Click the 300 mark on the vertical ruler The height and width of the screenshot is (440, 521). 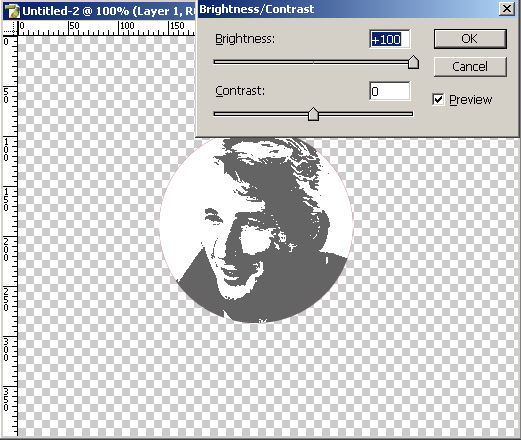click(x=6, y=349)
